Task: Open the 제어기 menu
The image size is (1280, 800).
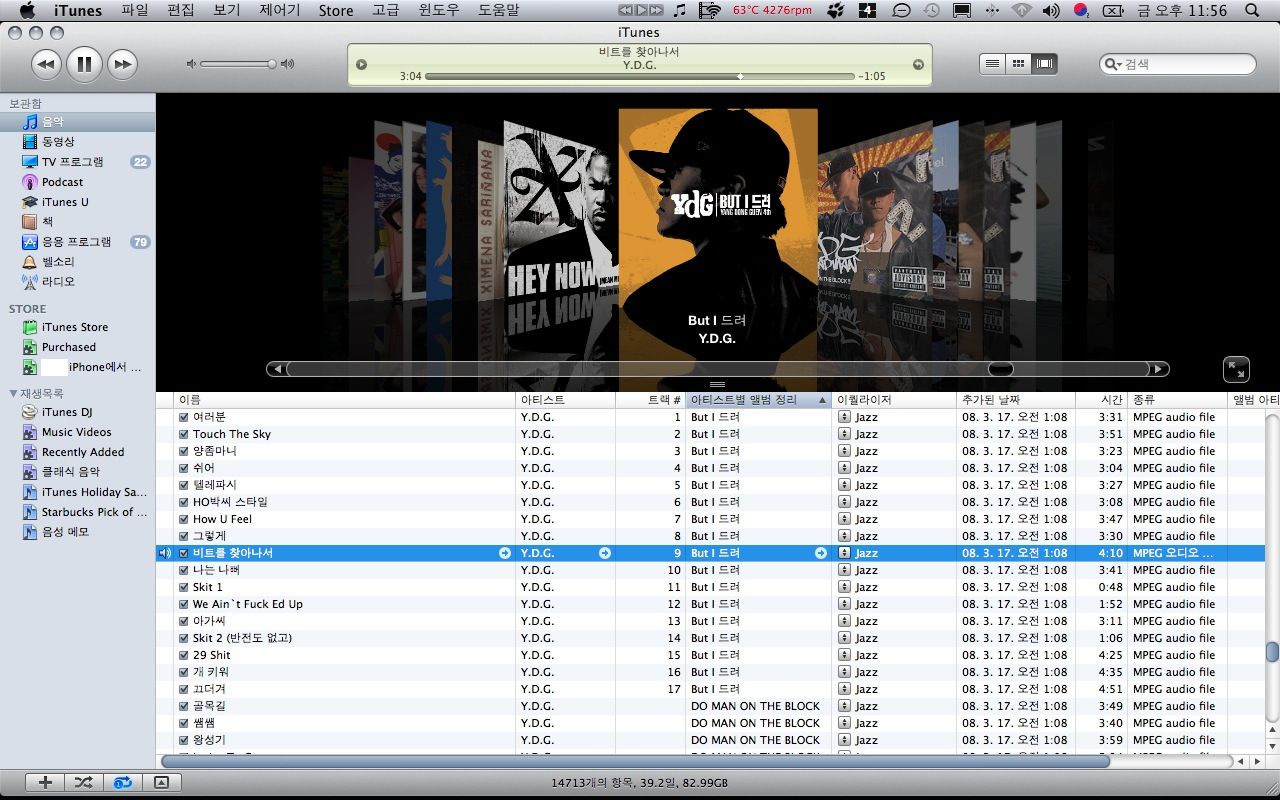Action: click(x=279, y=10)
